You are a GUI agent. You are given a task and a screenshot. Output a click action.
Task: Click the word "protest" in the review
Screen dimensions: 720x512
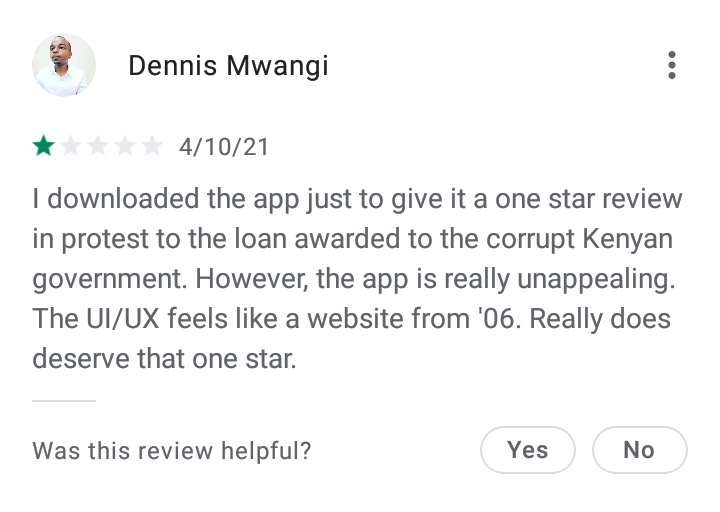coord(105,240)
